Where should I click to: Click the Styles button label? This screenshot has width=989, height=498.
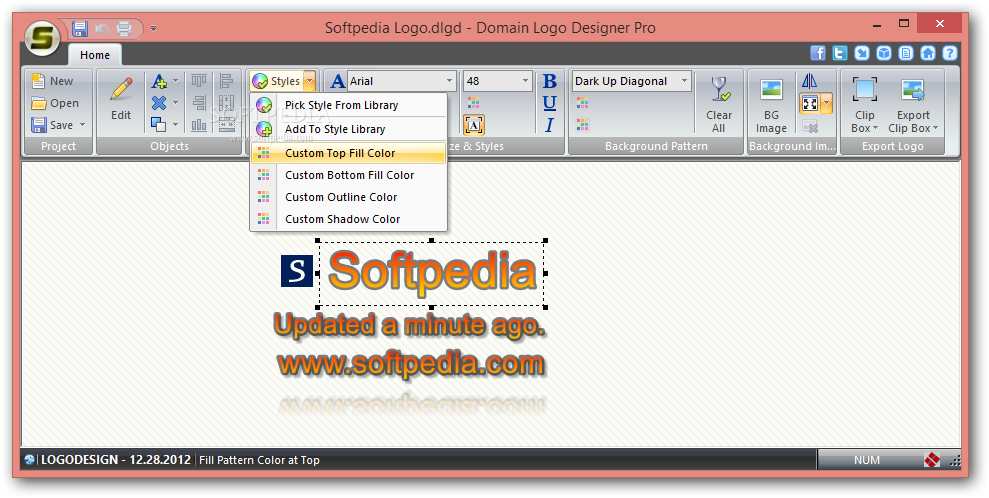[x=285, y=81]
